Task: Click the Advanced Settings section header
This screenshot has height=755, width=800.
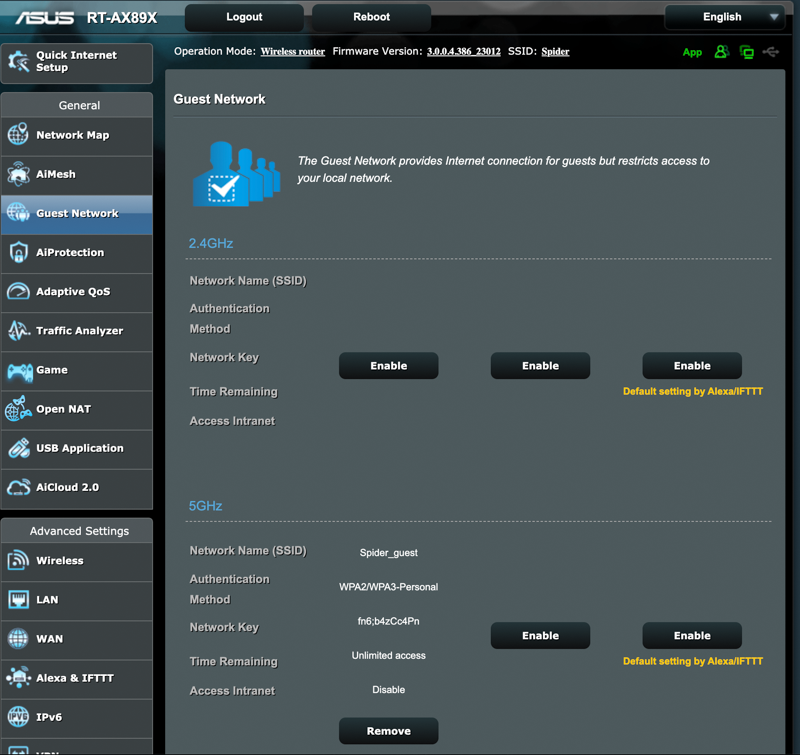Action: click(x=79, y=531)
